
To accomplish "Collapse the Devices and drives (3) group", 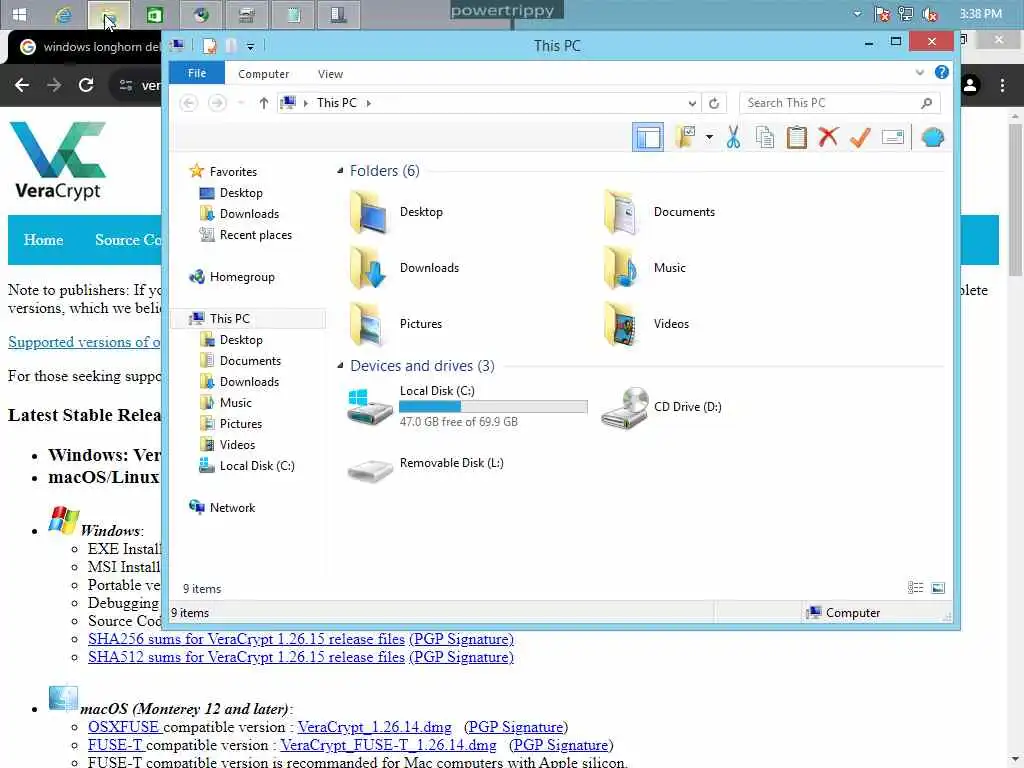I will 340,366.
